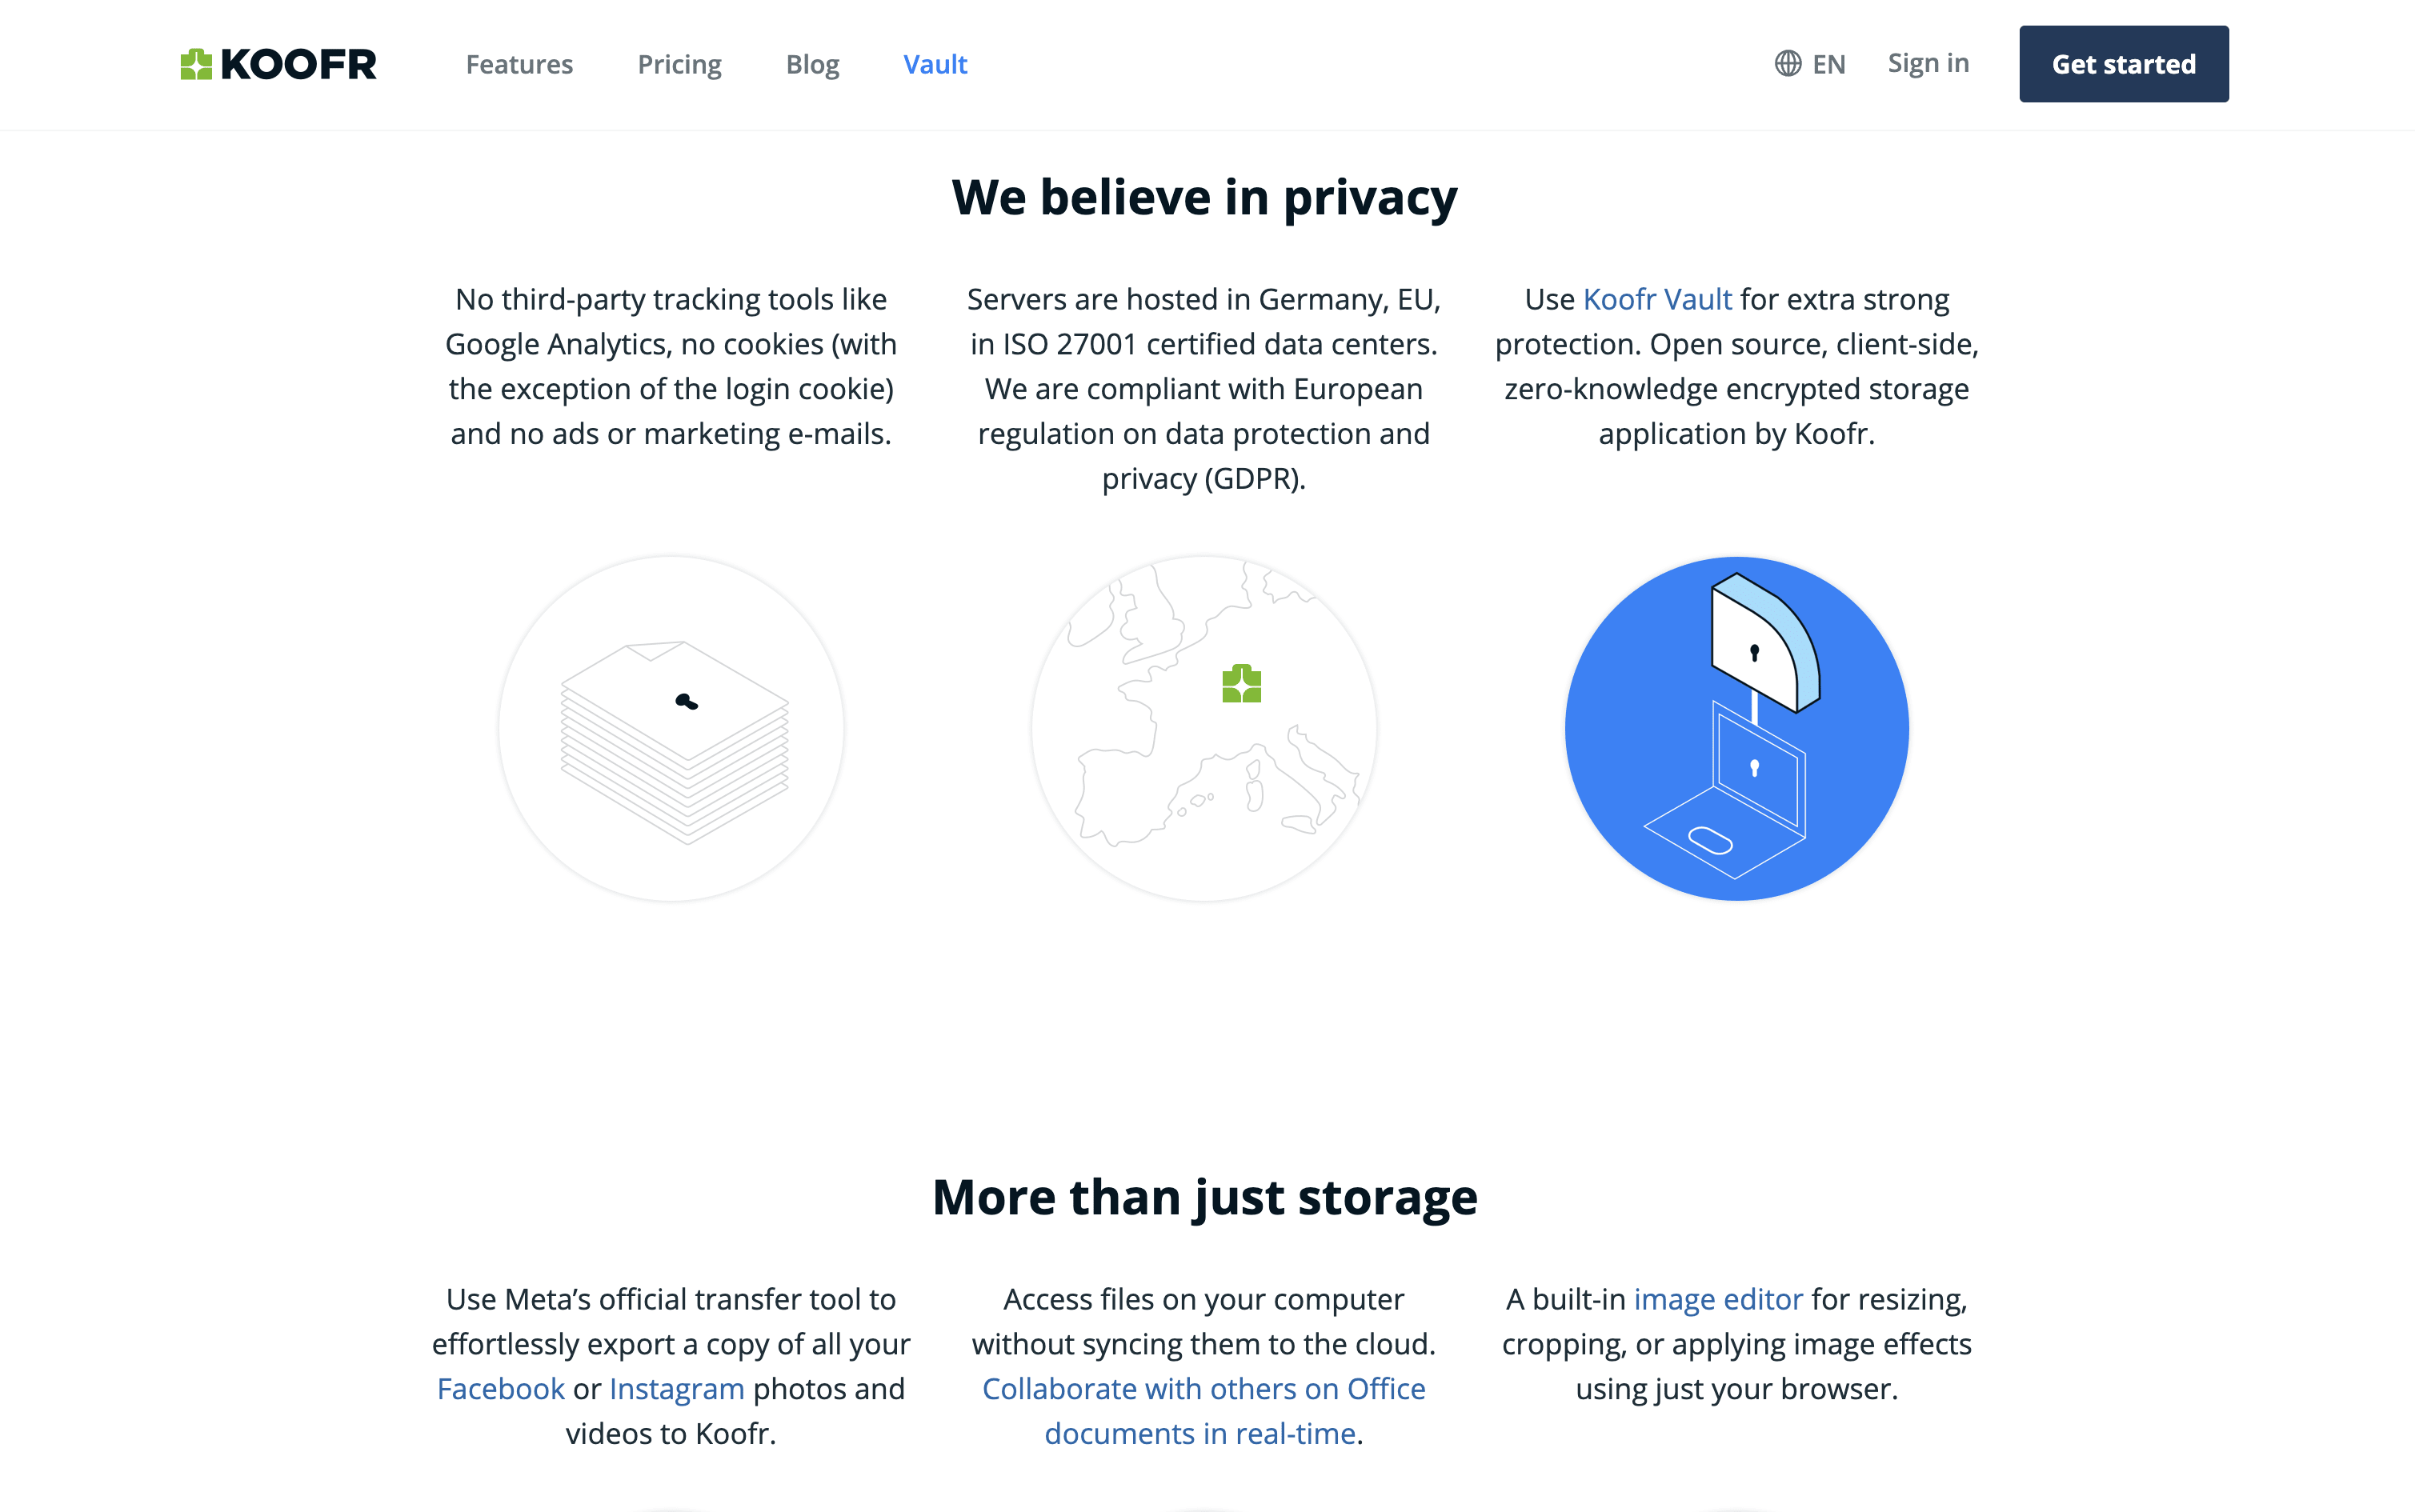Click the green Koofr marker on map
Screen dimensions: 2415x1512
(x=1241, y=684)
